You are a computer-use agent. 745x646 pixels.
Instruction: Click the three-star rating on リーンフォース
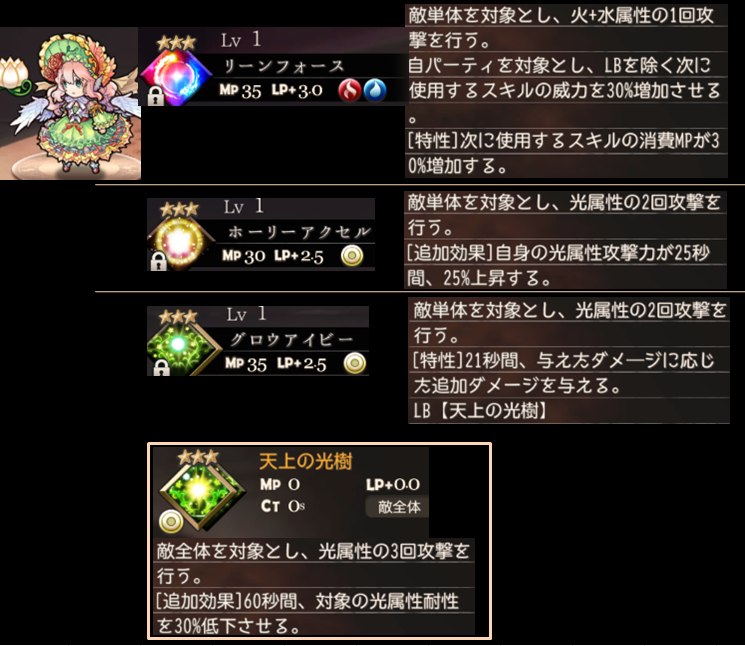pyautogui.click(x=176, y=43)
